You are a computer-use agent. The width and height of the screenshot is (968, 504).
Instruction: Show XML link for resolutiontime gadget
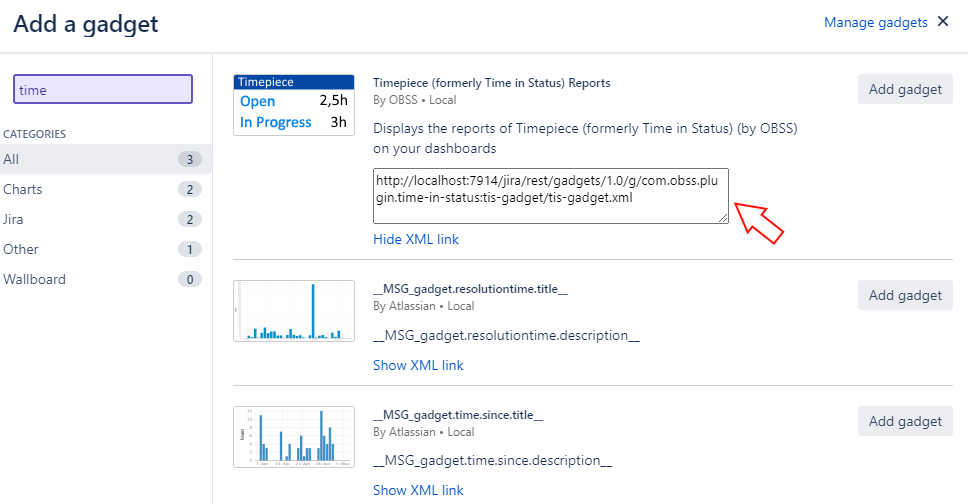(x=418, y=365)
